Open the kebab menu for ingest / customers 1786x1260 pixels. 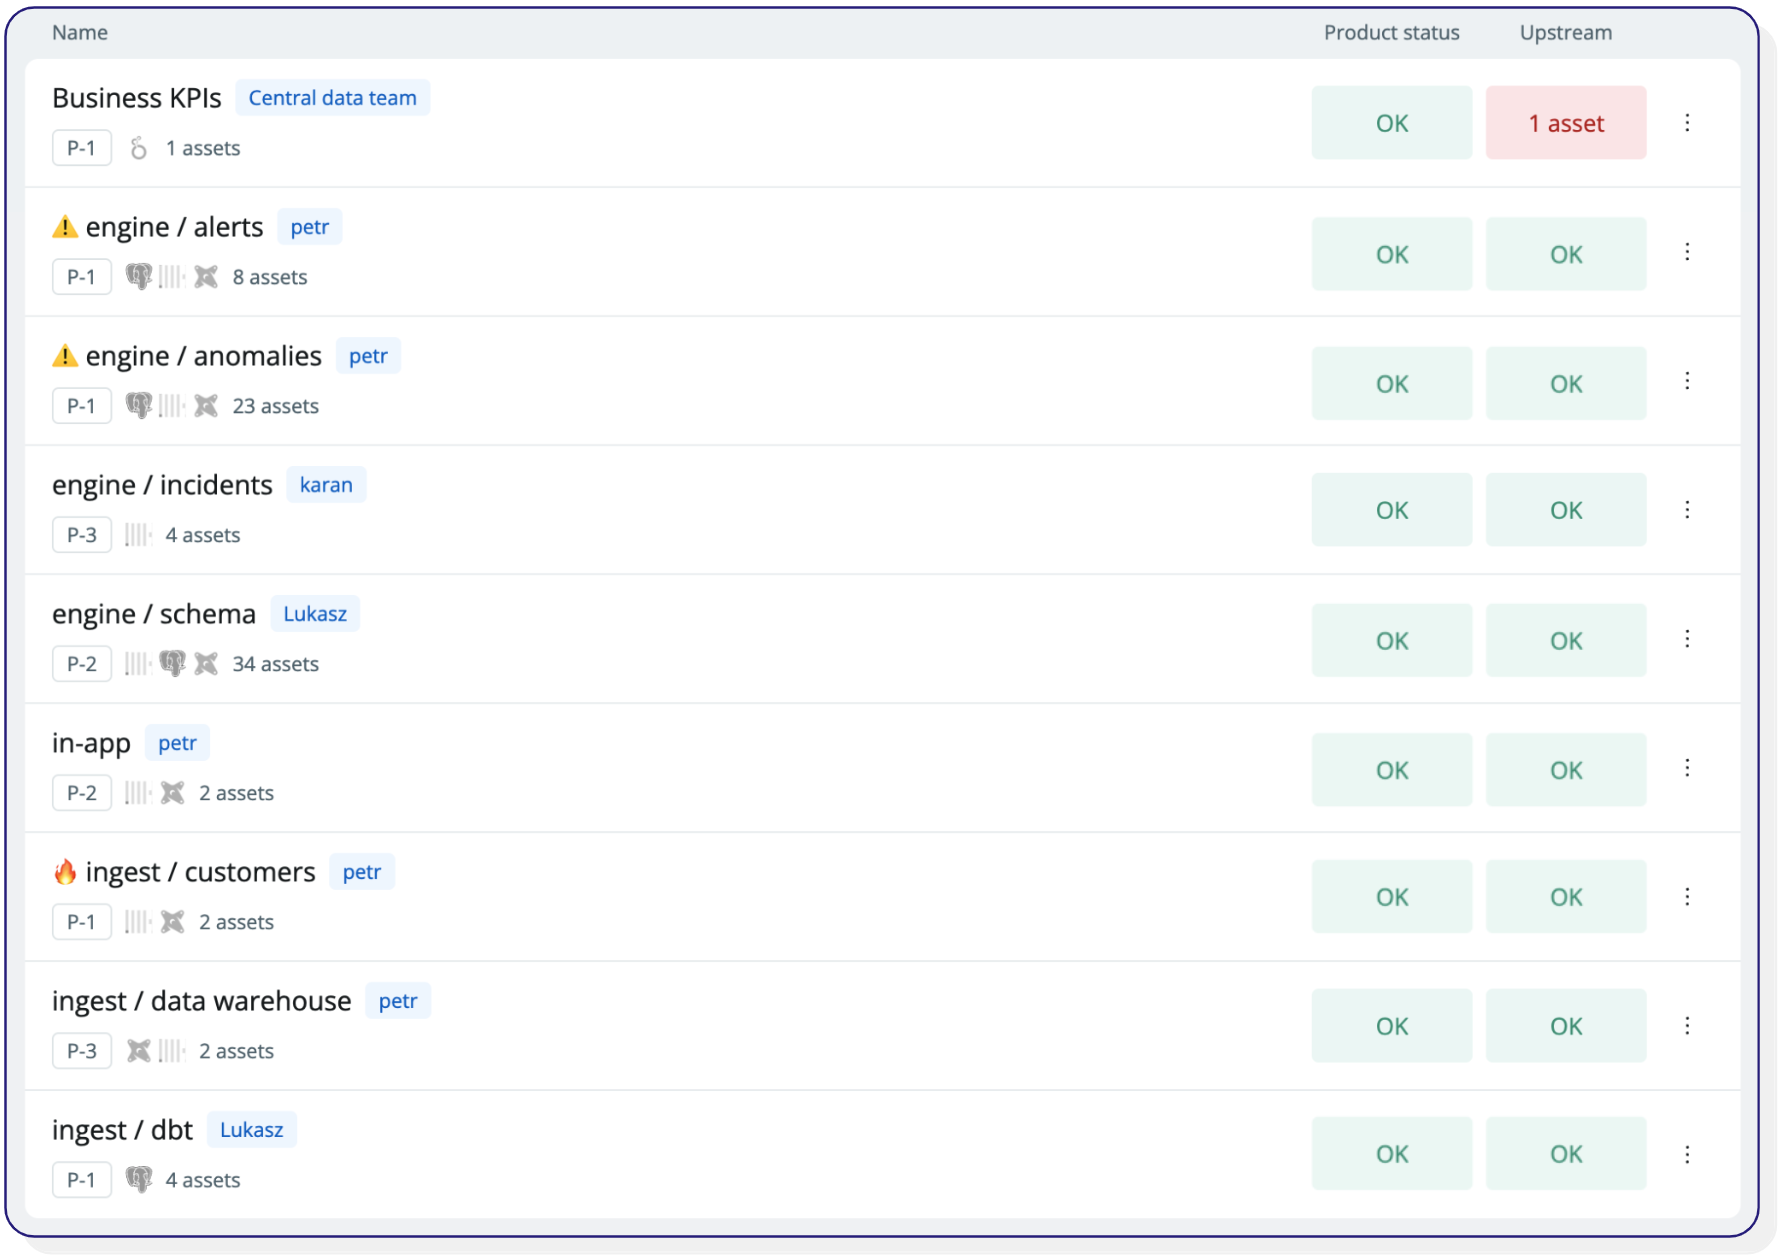(x=1687, y=897)
